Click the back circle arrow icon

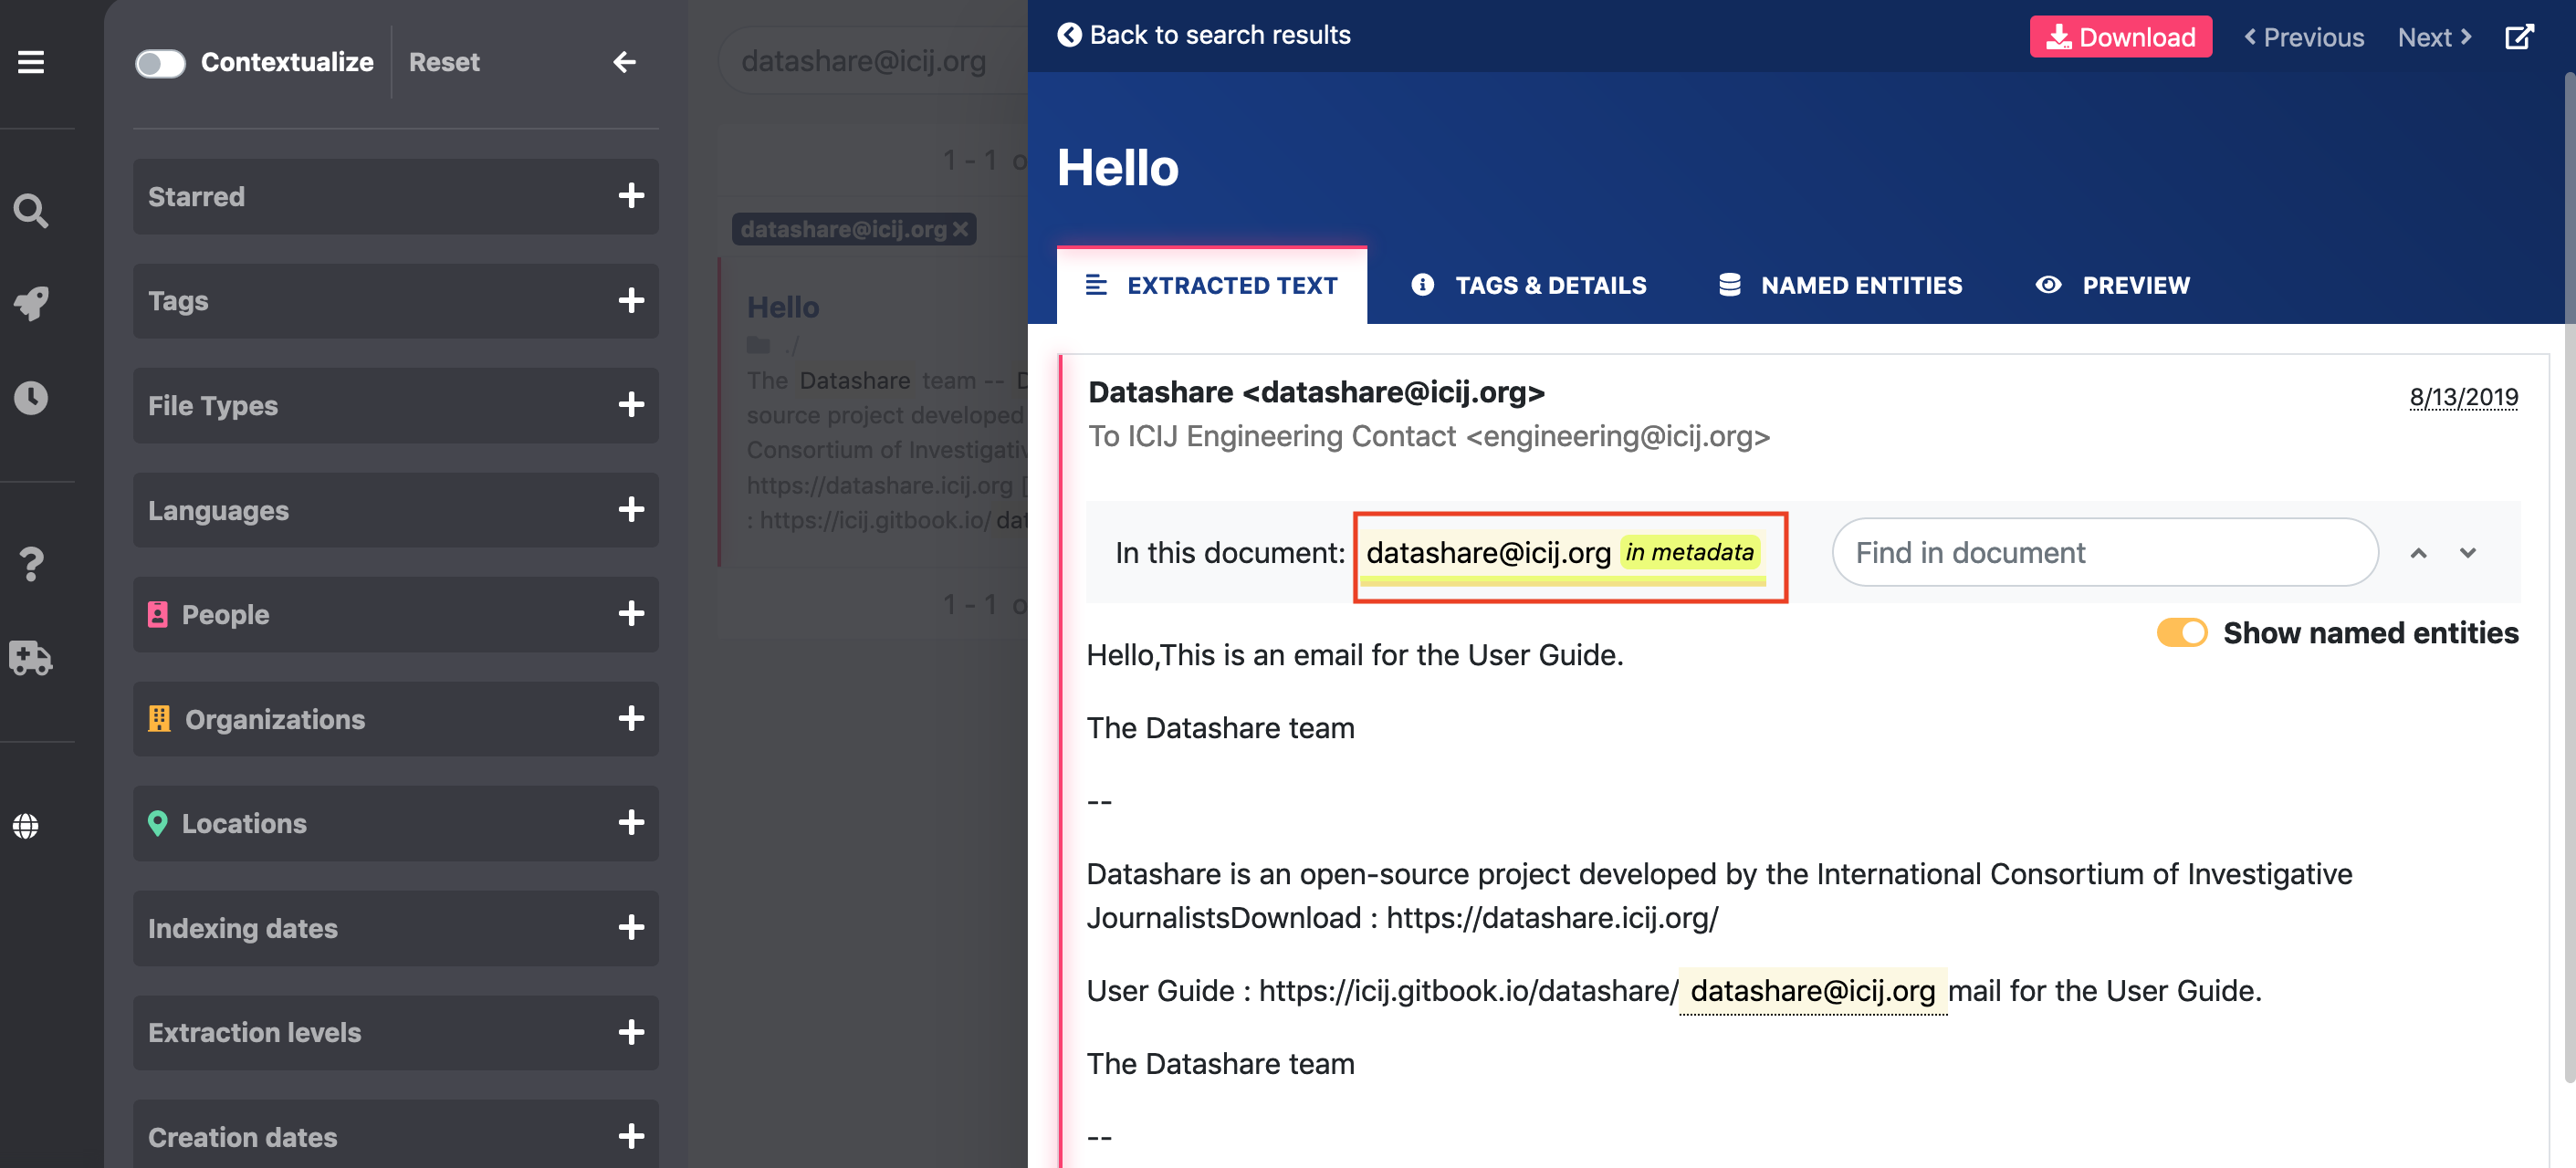point(1069,35)
